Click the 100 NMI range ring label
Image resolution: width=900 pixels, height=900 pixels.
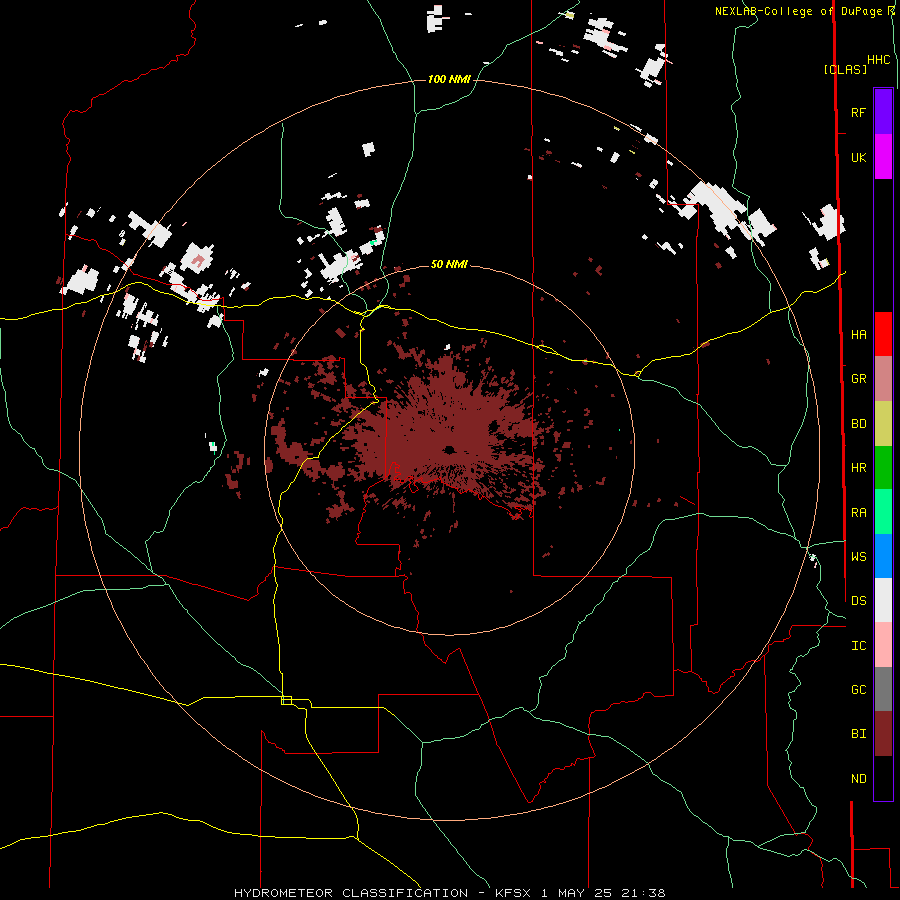tap(449, 79)
